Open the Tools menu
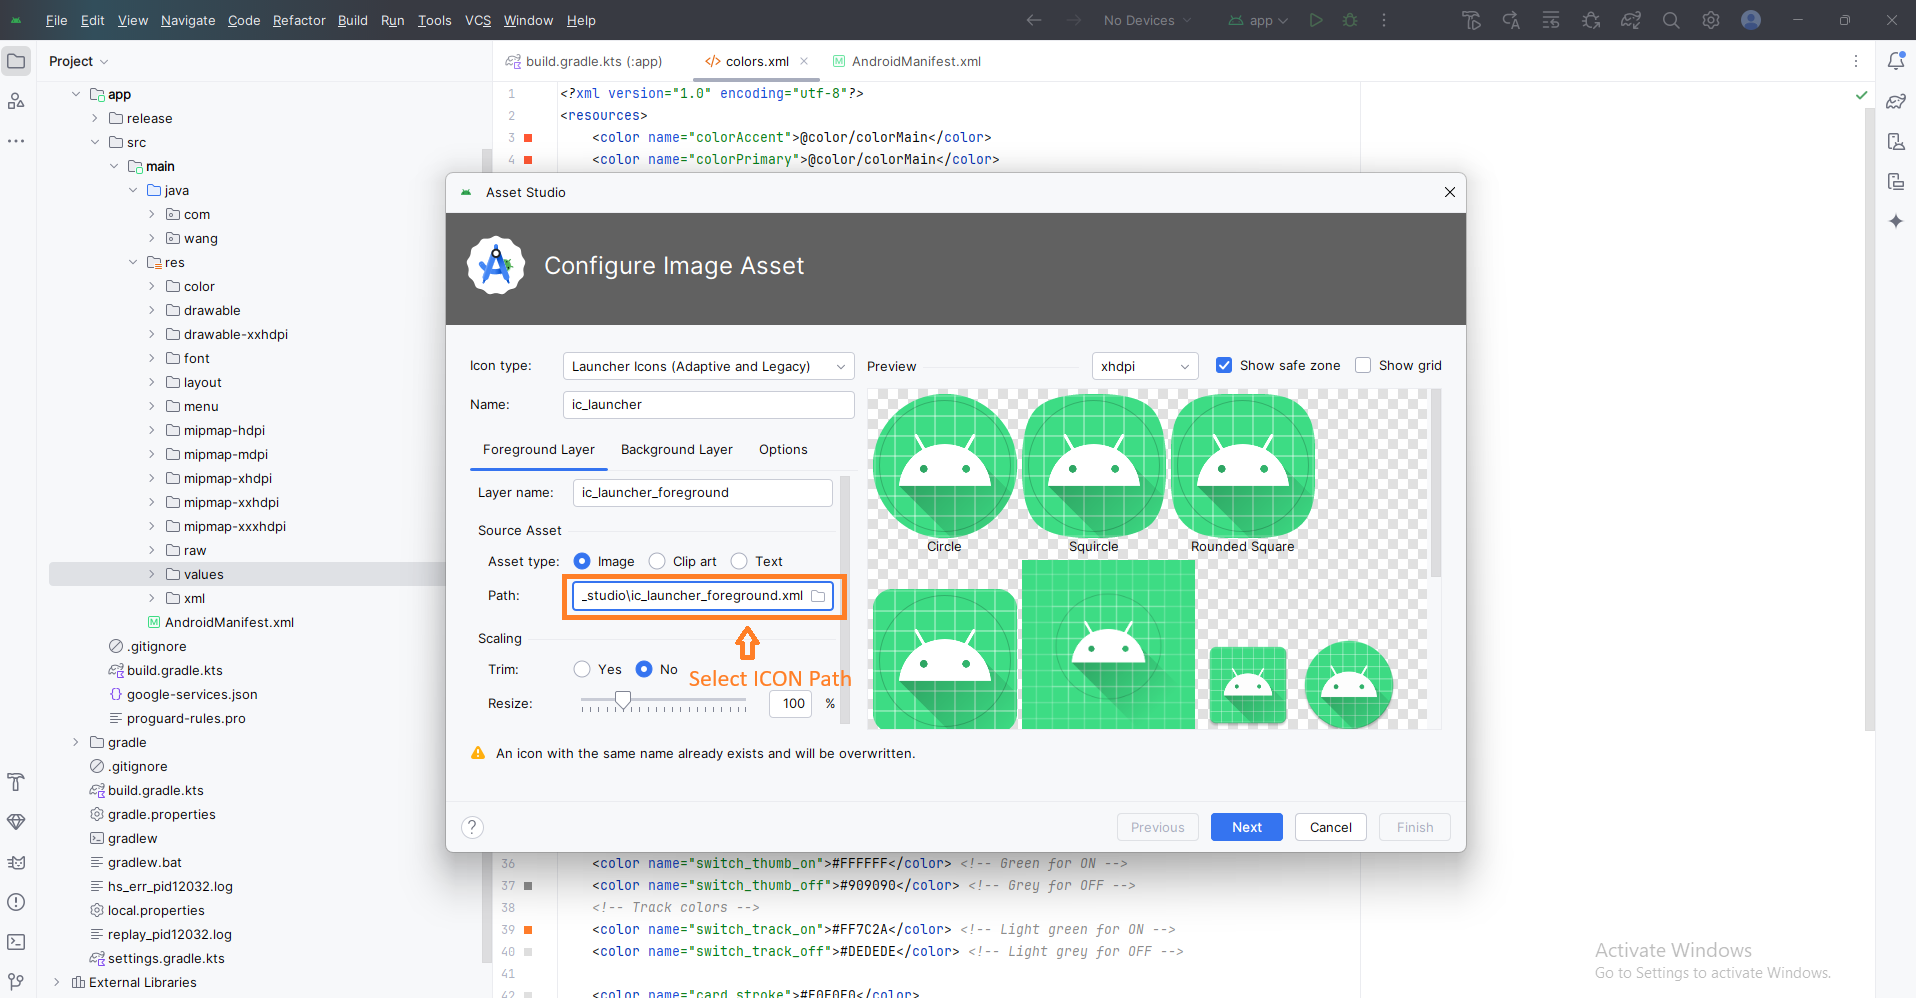 pyautogui.click(x=434, y=20)
